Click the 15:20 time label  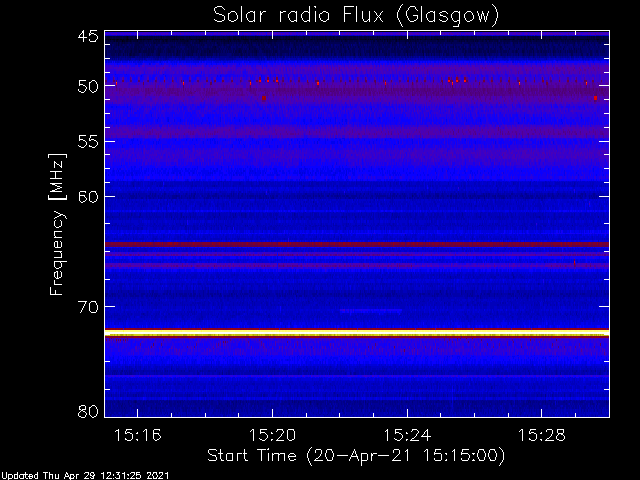(x=272, y=435)
